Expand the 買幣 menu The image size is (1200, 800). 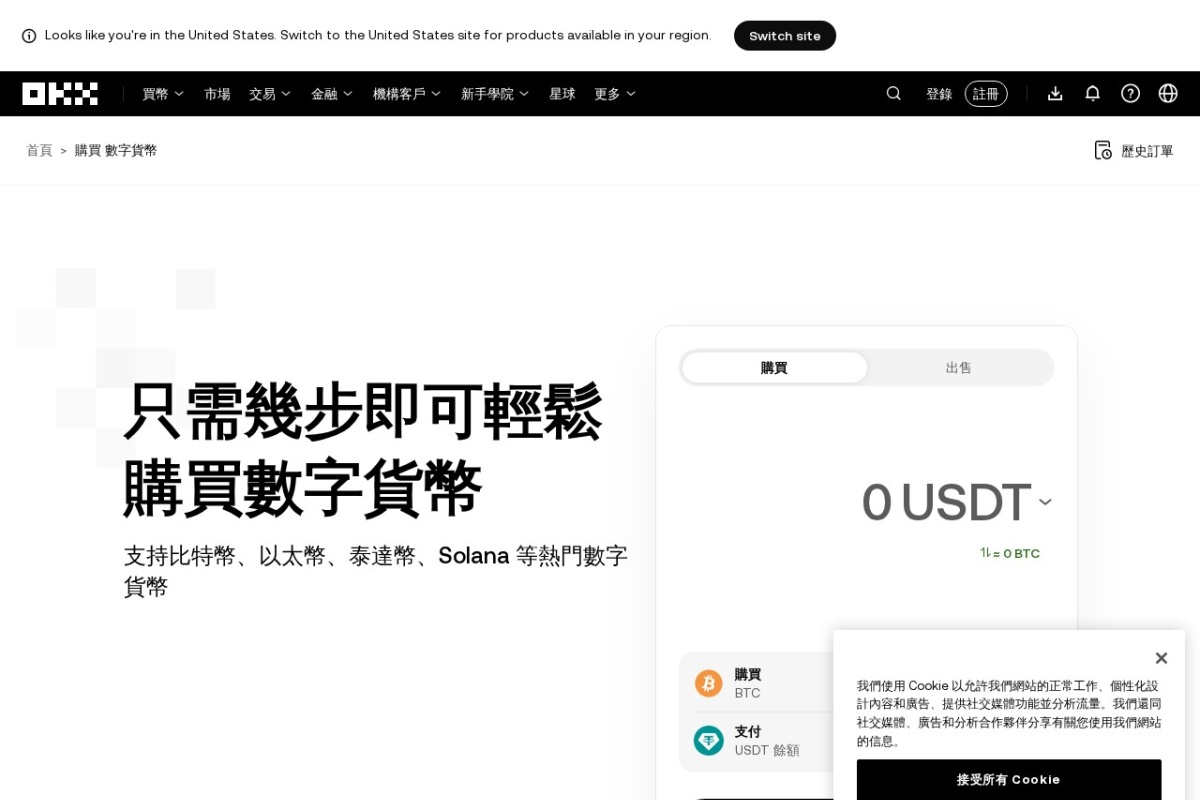coord(163,94)
